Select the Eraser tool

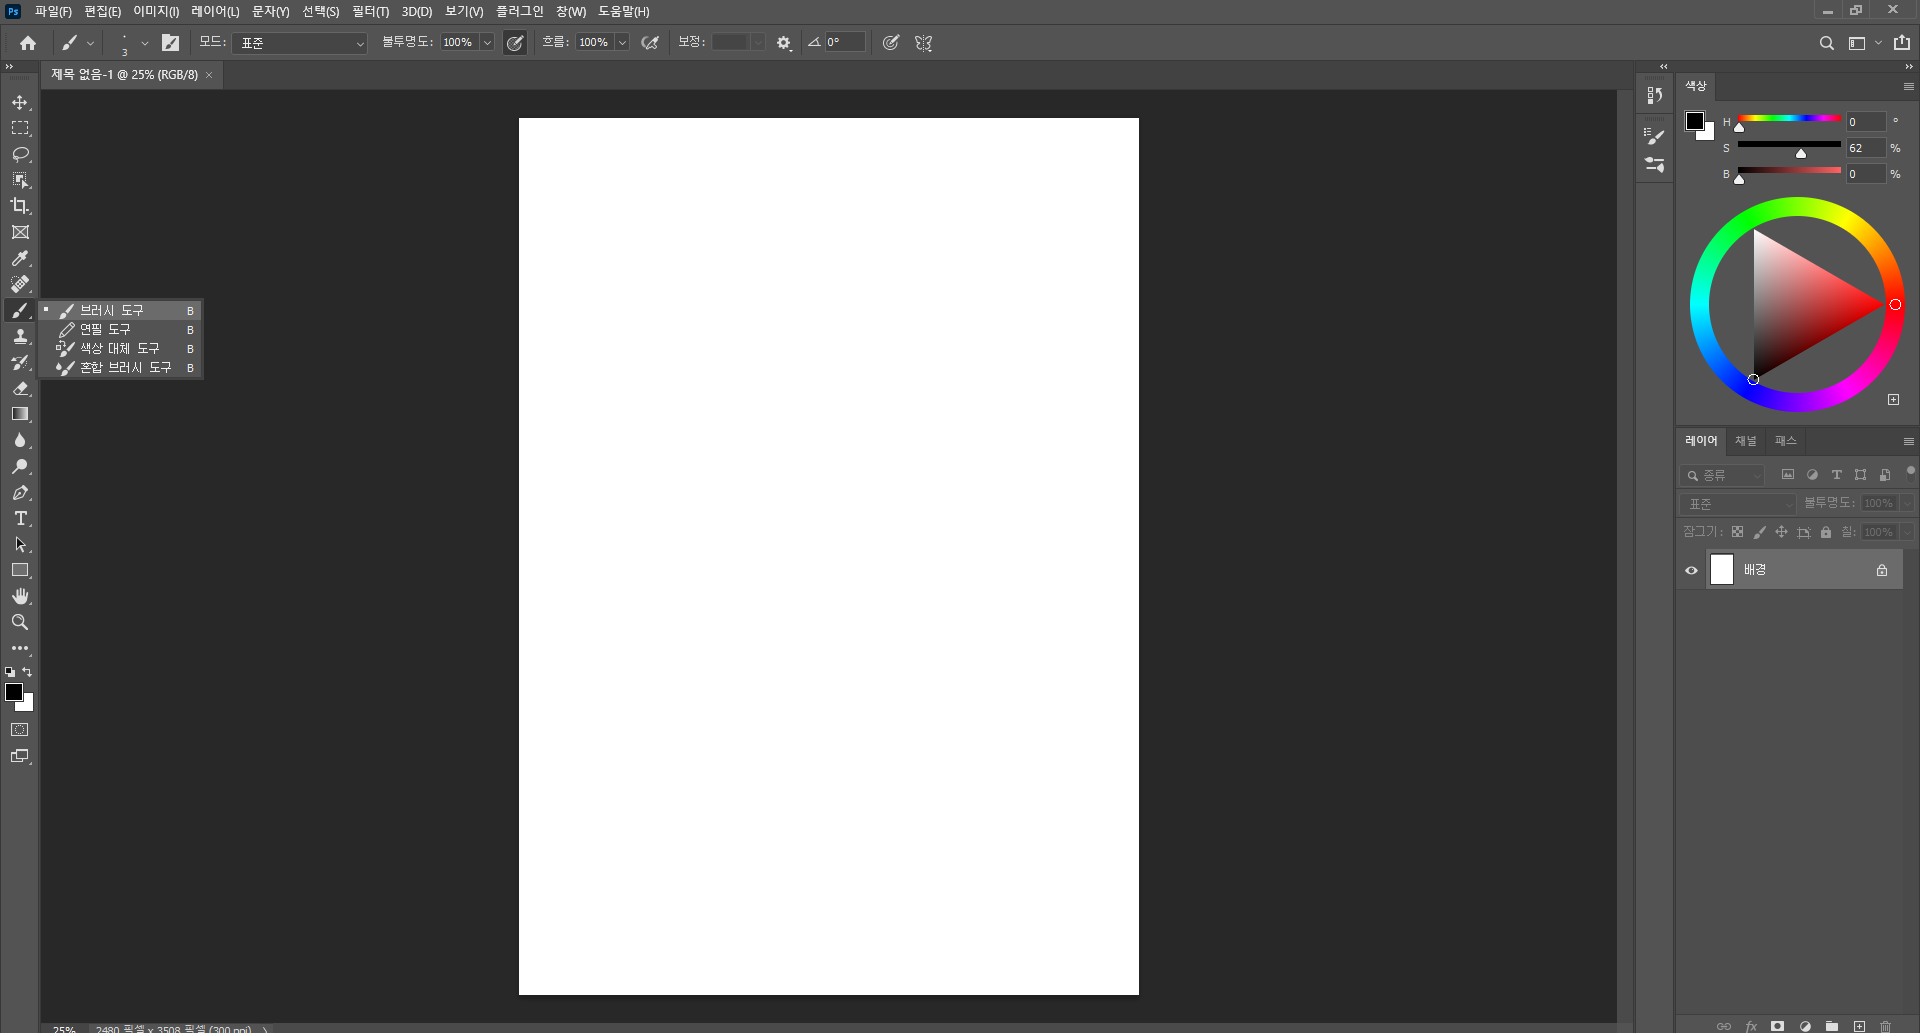point(20,389)
